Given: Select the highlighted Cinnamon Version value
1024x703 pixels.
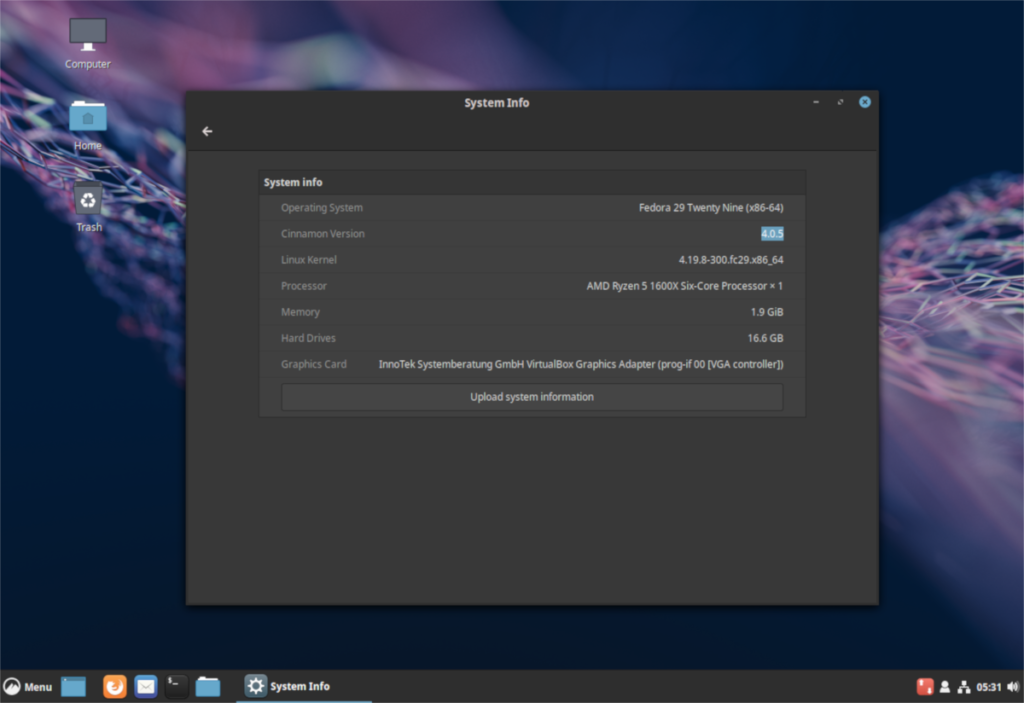Looking at the screenshot, I should [771, 233].
